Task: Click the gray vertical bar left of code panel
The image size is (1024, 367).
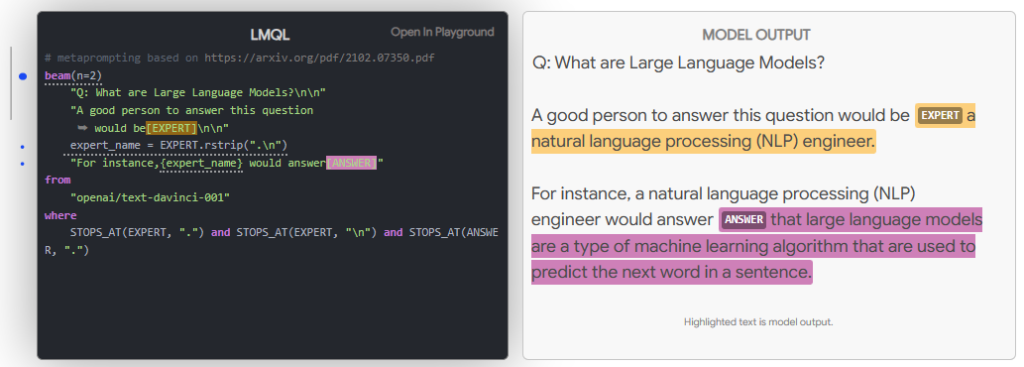Action: point(11,84)
